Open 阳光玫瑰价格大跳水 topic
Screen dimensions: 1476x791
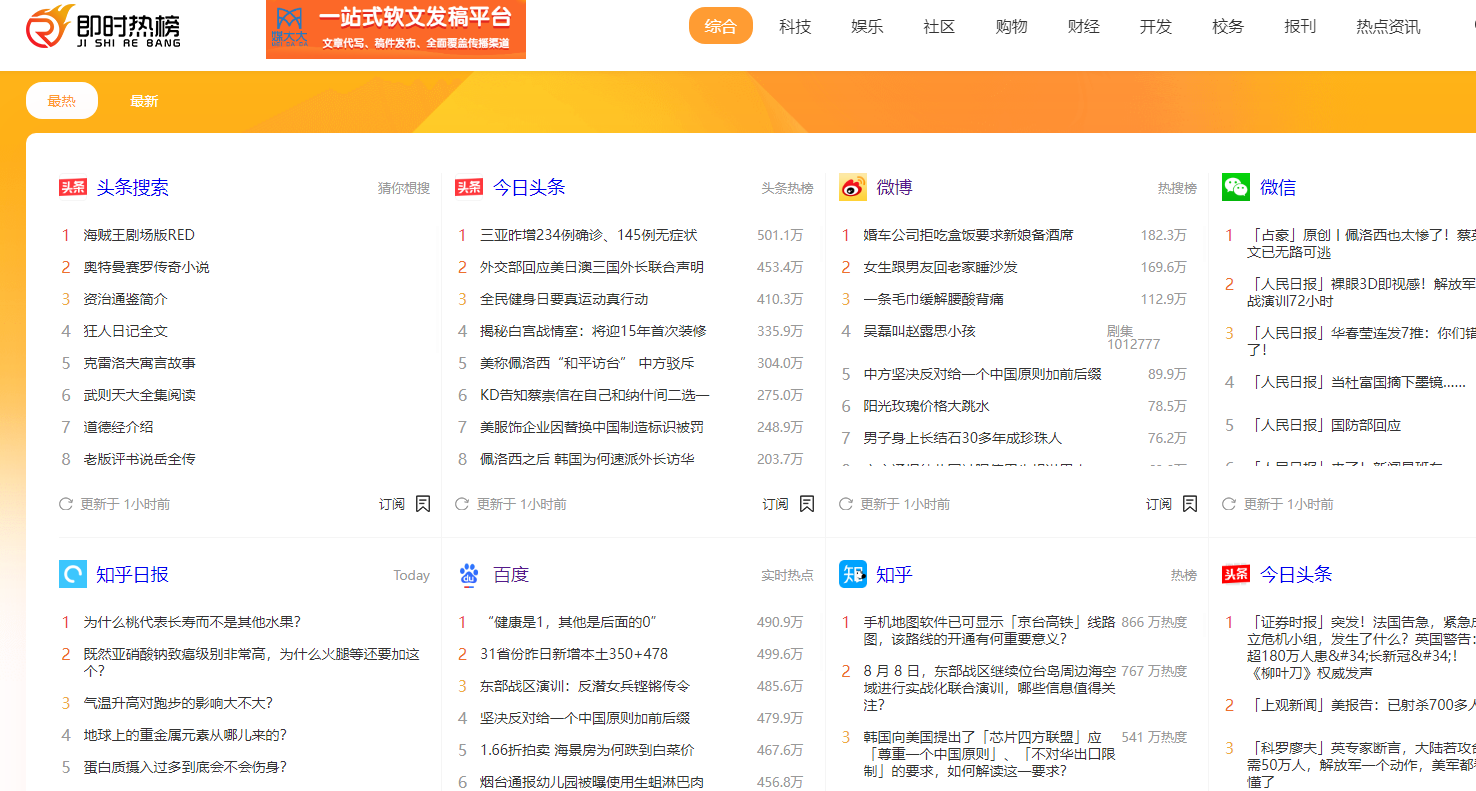(x=926, y=406)
